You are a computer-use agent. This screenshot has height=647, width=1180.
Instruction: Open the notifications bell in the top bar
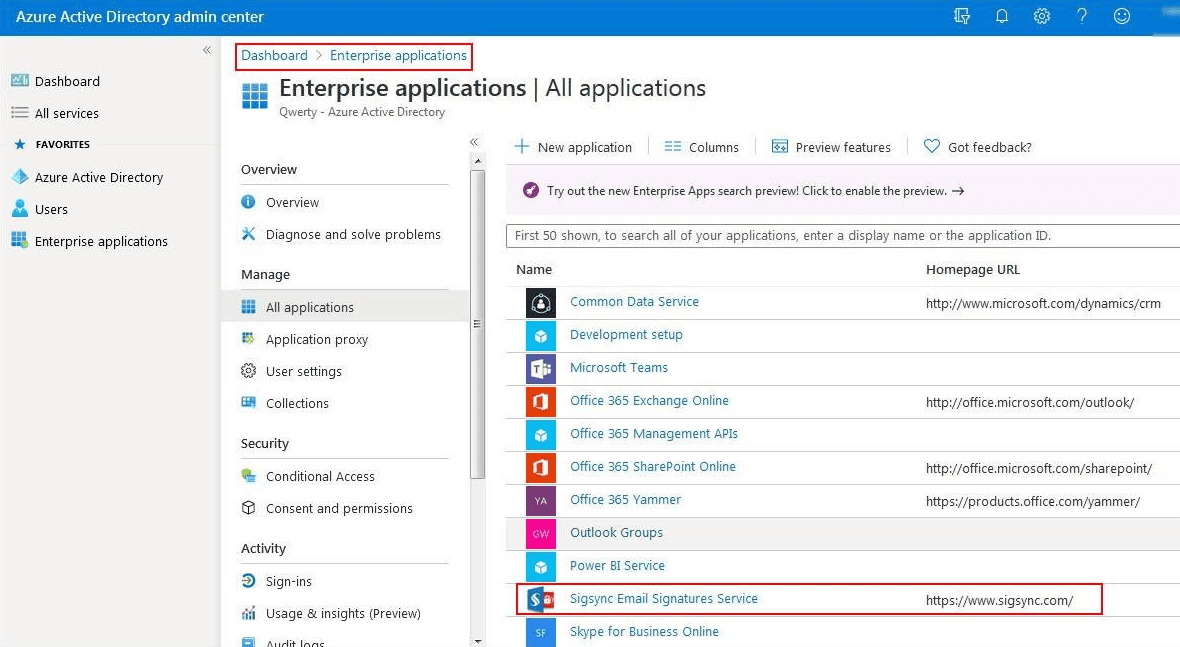1002,16
